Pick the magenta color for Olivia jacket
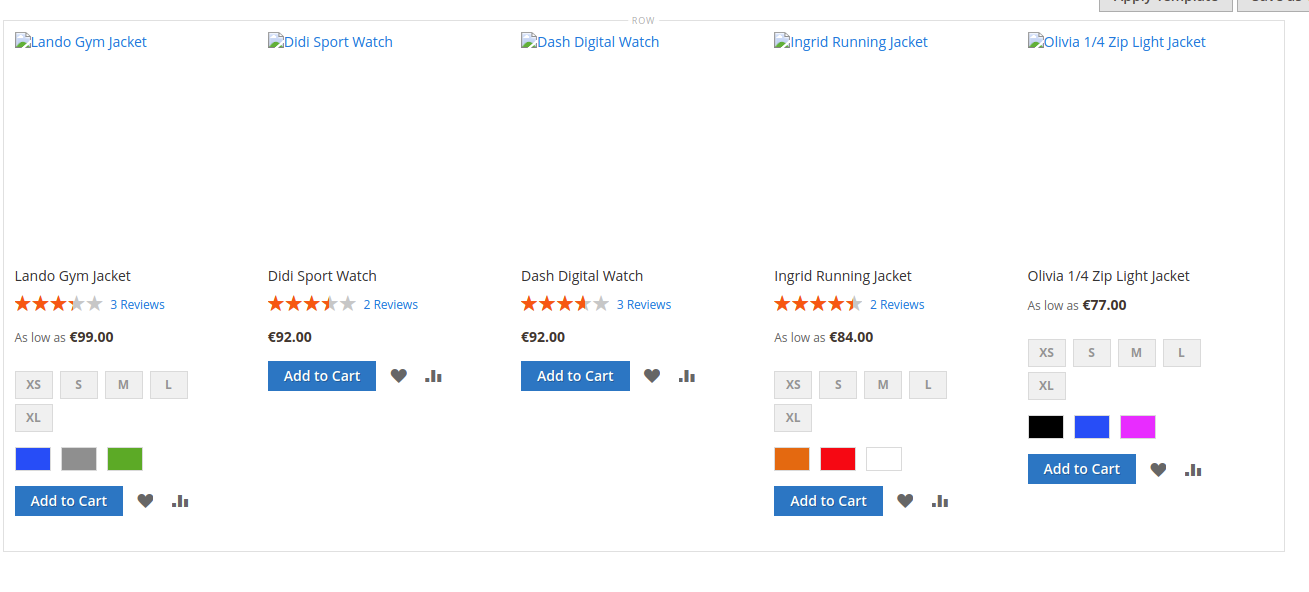The height and width of the screenshot is (592, 1309). tap(1137, 426)
